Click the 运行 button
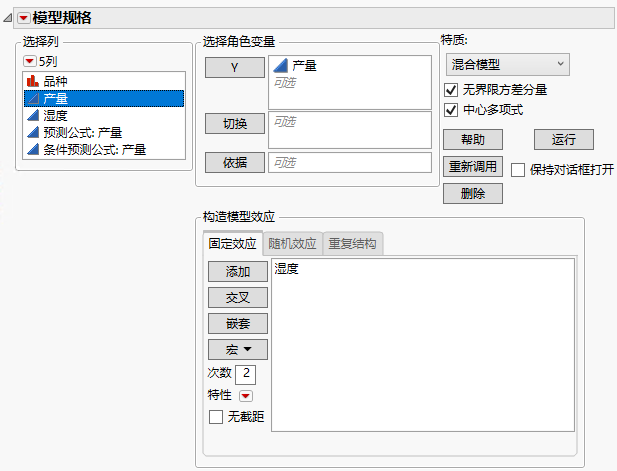 (564, 139)
